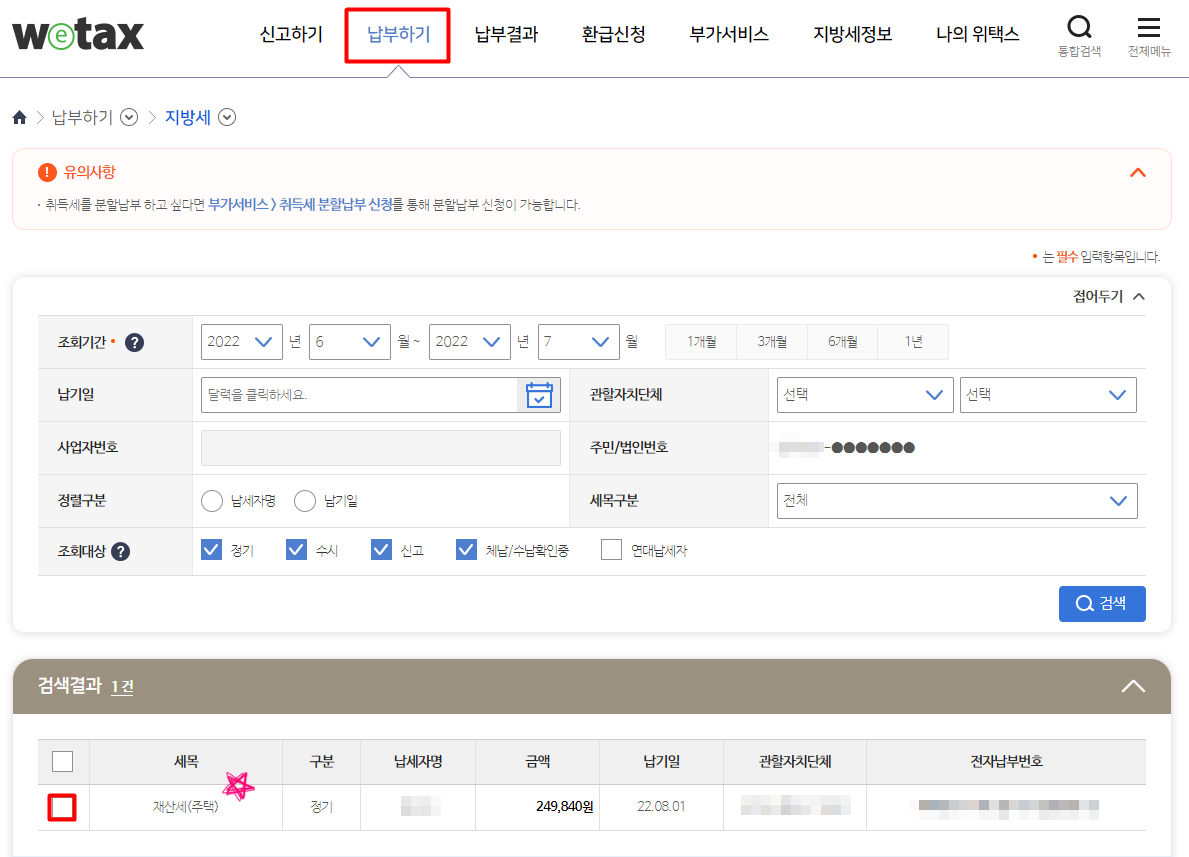Follow the 부가서비스 > 취득세 분할납부 신청 link

coord(300,205)
